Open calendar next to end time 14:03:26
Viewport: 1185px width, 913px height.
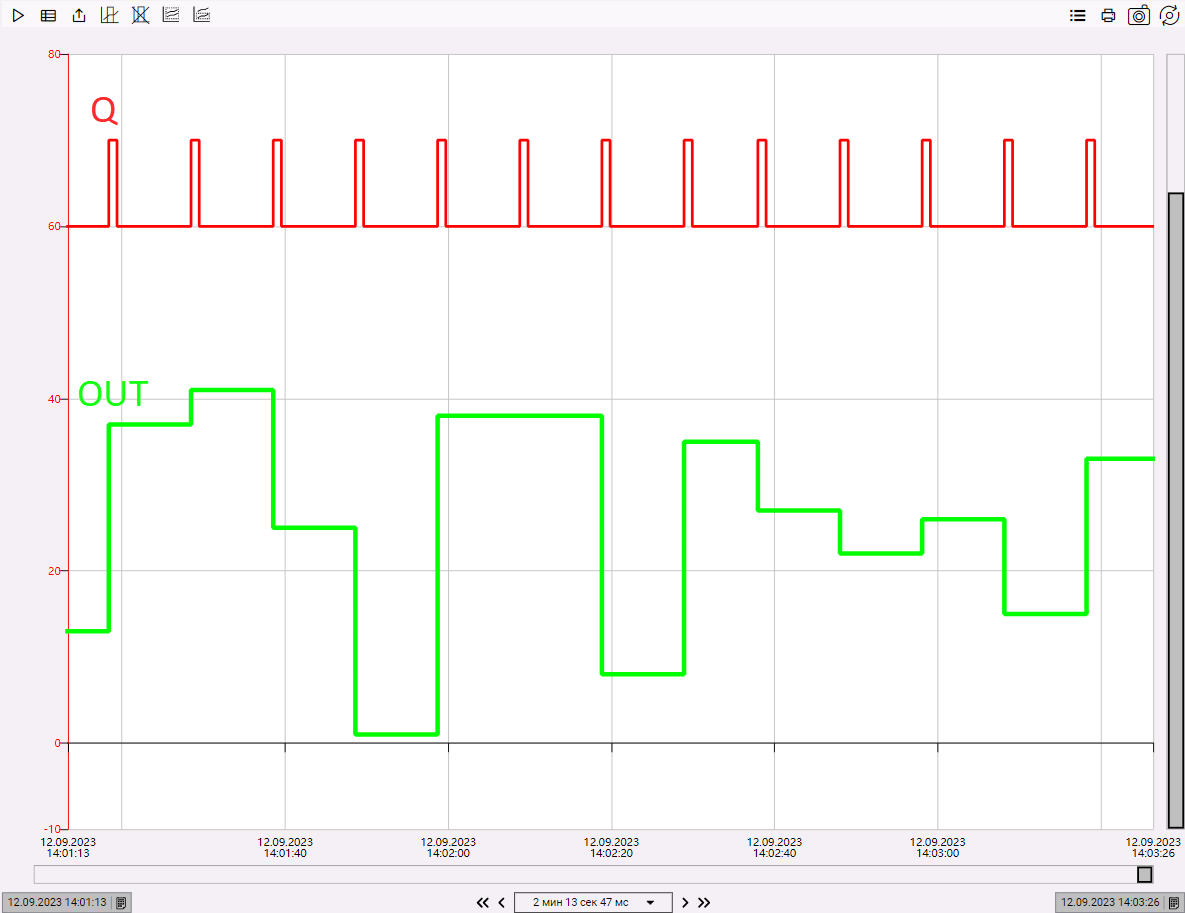[1176, 903]
